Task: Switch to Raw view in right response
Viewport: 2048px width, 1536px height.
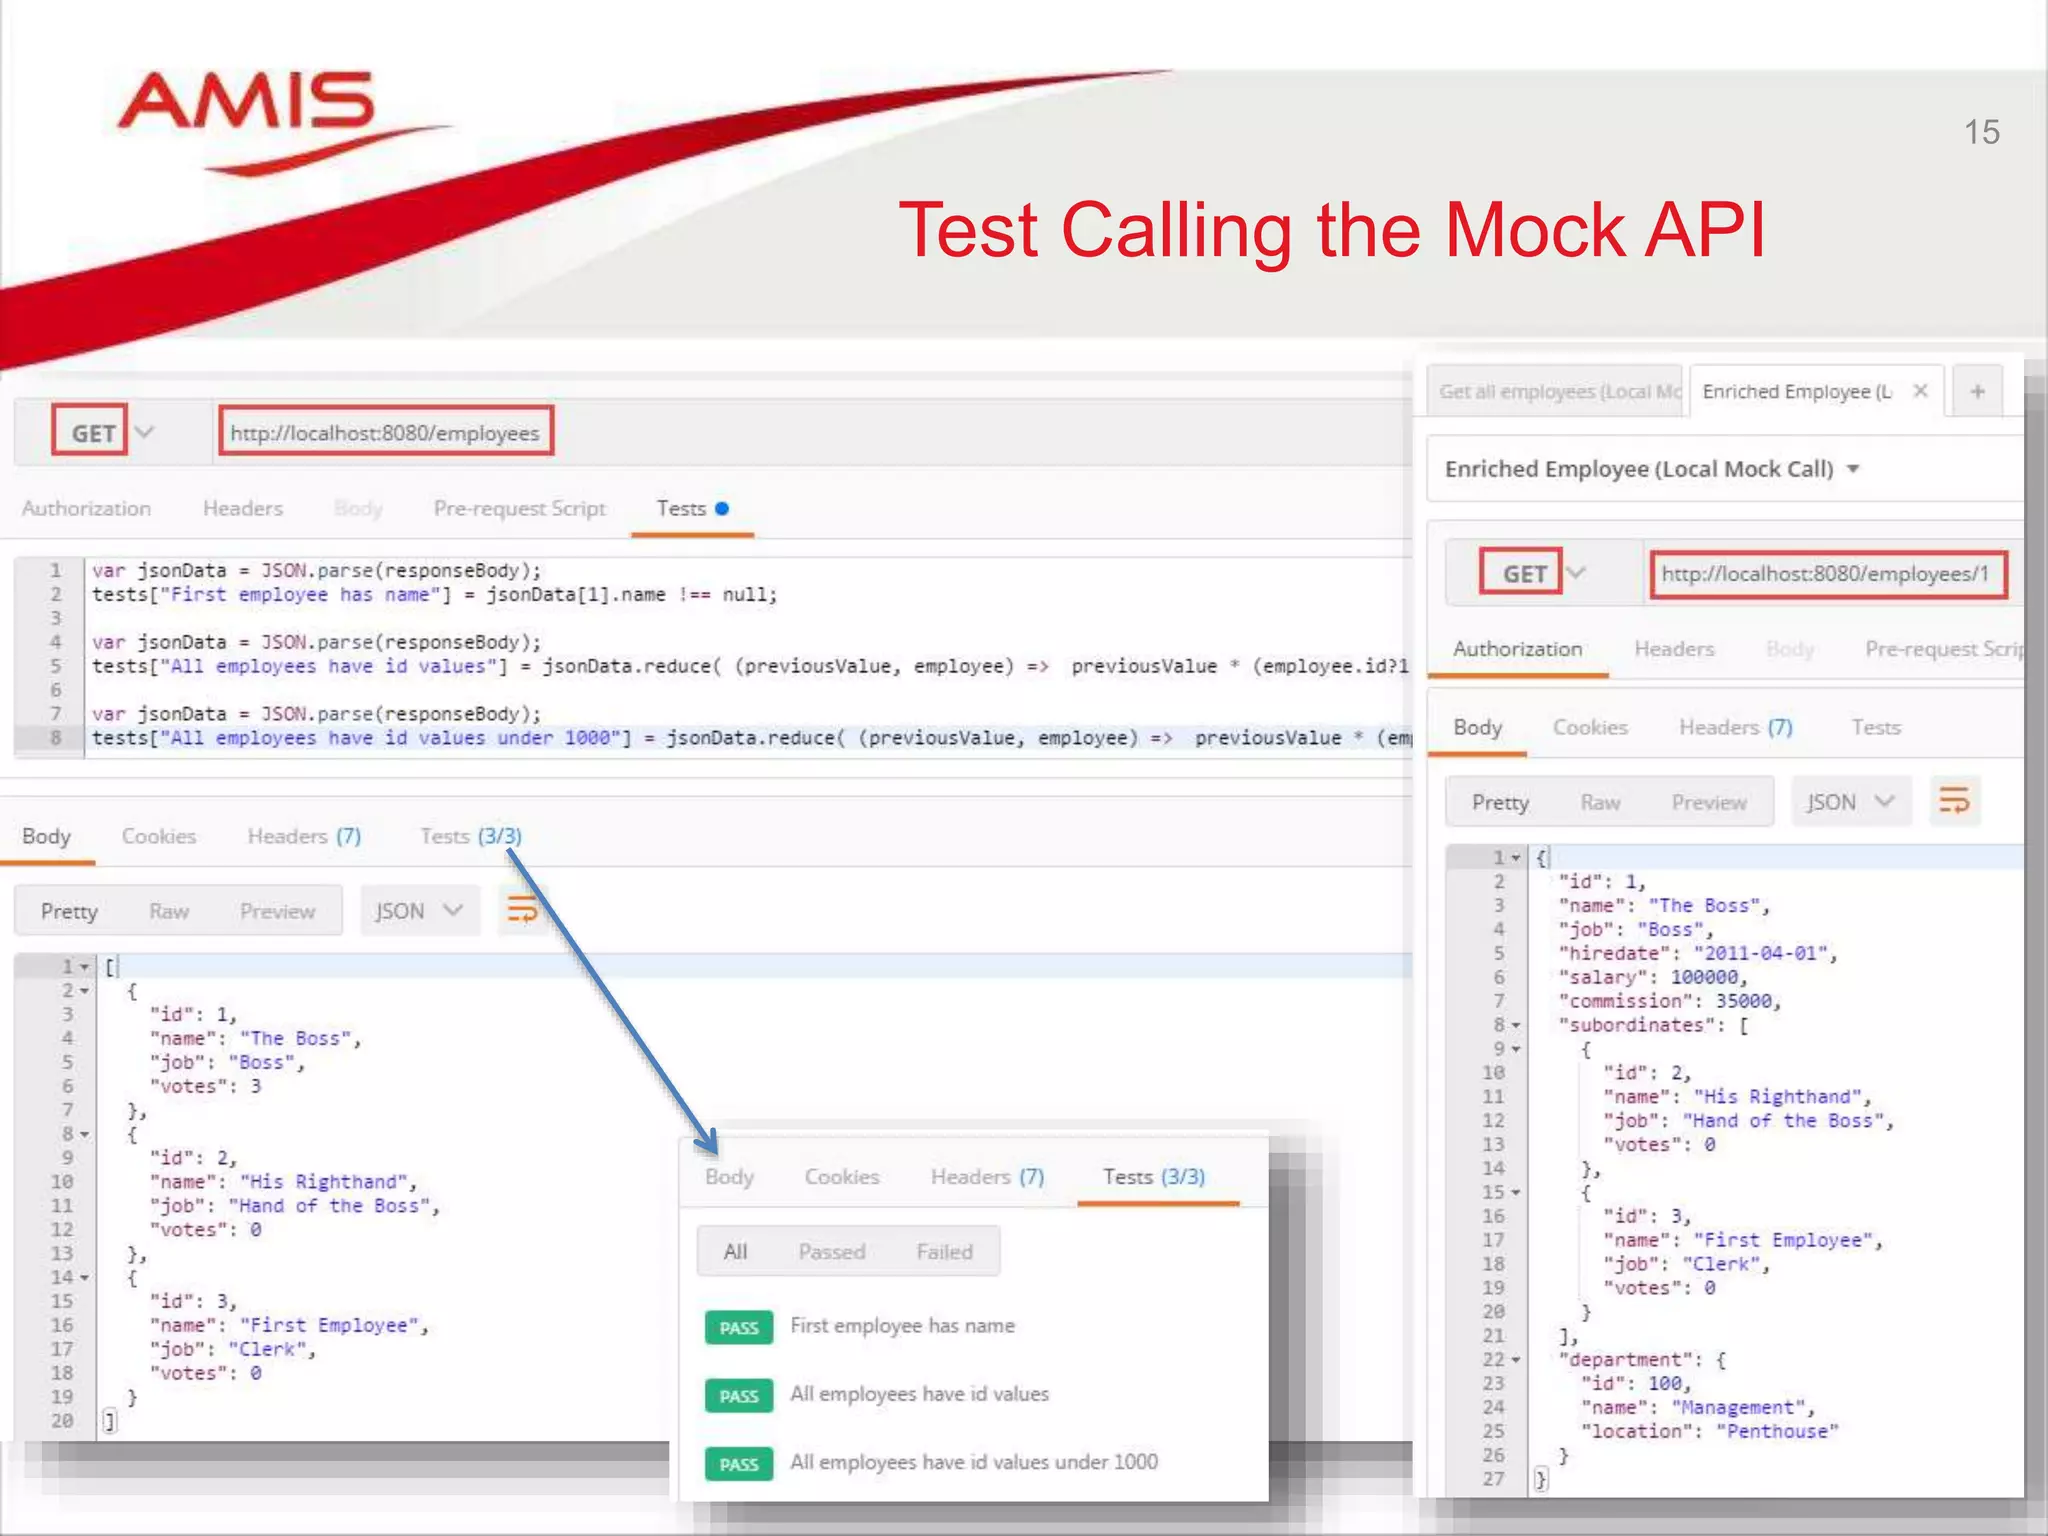Action: pos(1600,802)
